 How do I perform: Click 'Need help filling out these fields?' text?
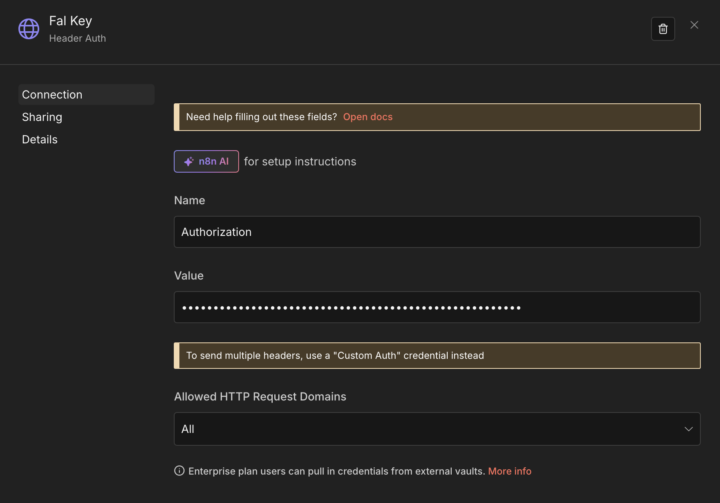261,117
